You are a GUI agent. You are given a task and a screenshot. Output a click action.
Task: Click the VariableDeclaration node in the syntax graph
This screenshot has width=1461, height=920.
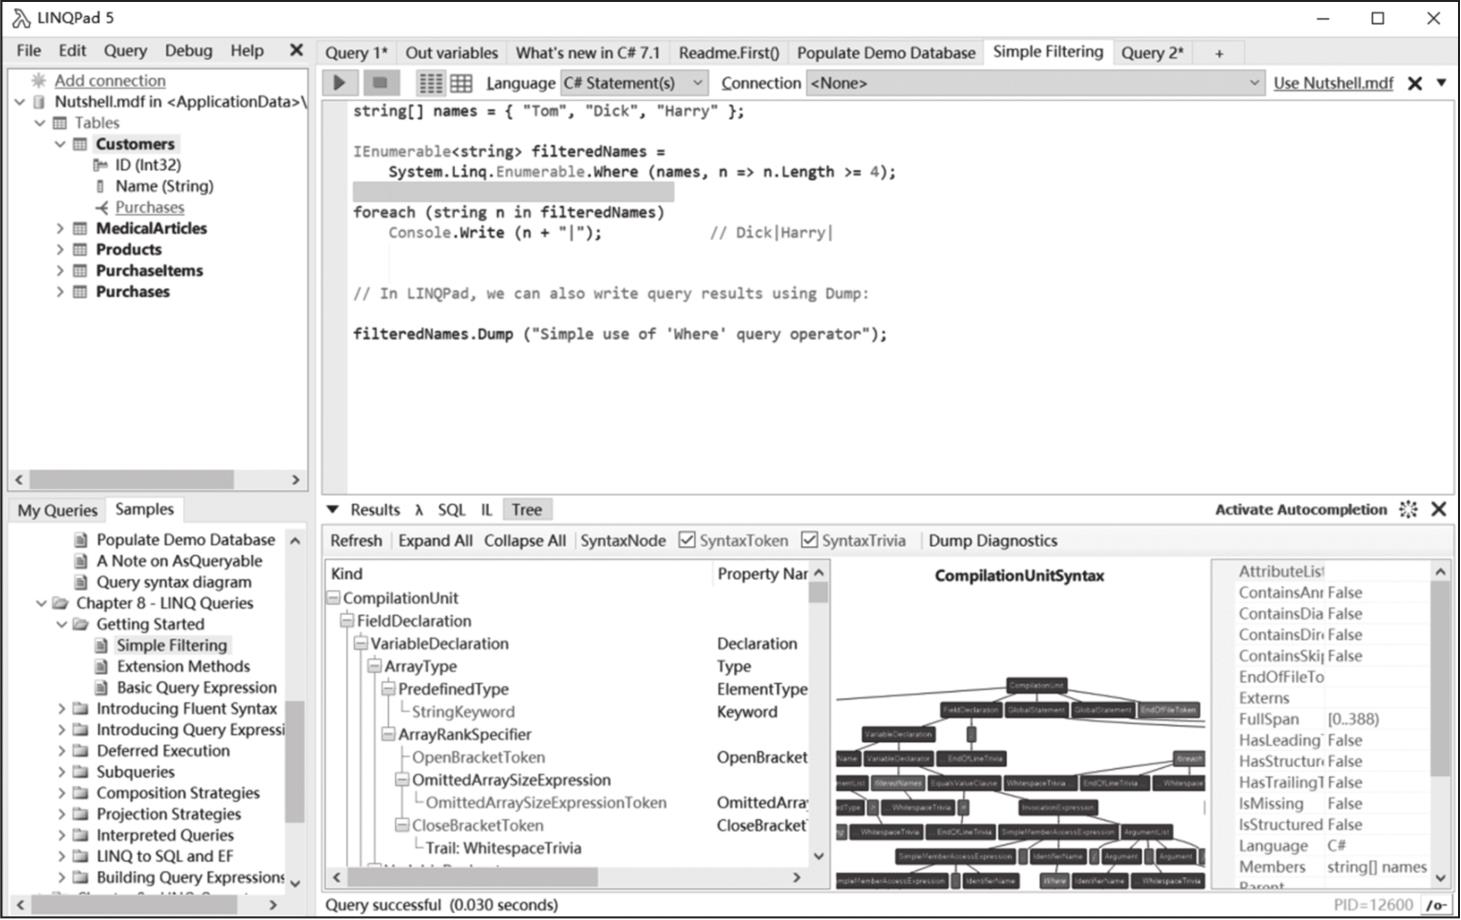pyautogui.click(x=898, y=734)
